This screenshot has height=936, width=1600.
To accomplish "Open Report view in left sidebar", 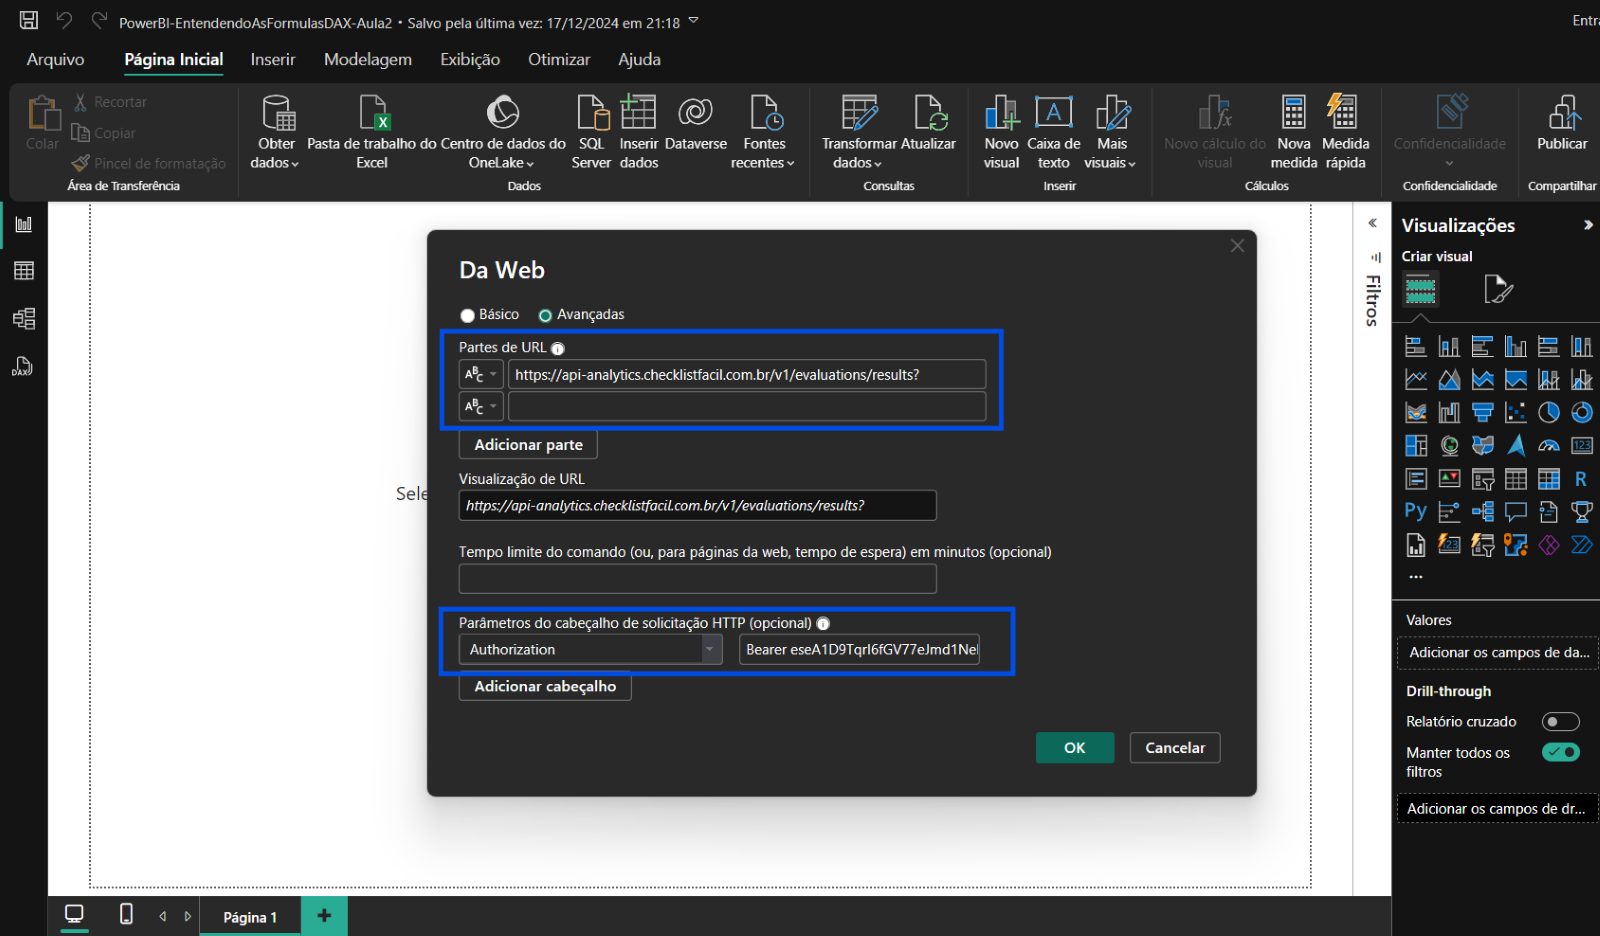I will [x=24, y=224].
